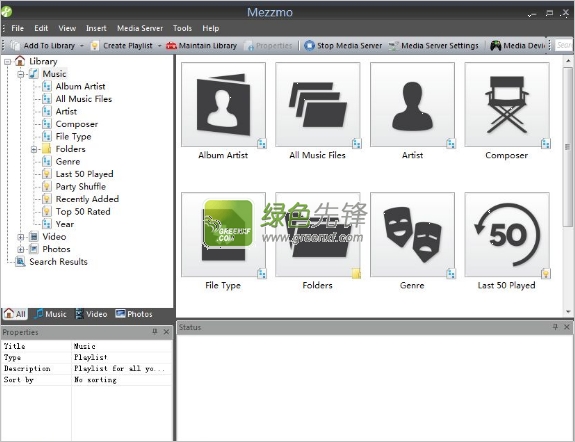The image size is (575, 442).
Task: Click the Media Server Settings icon
Action: coord(393,46)
